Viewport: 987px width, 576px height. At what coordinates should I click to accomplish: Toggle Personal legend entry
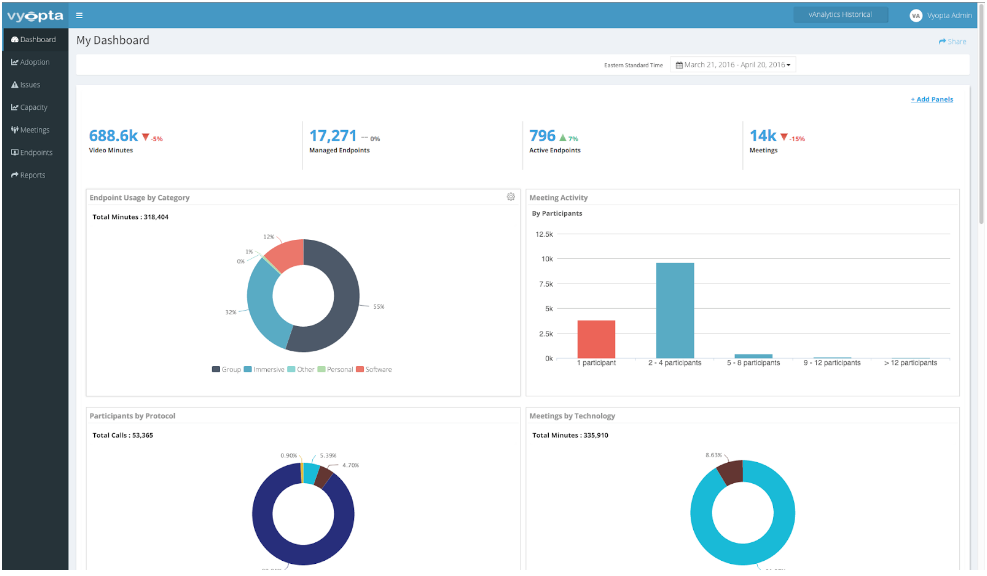336,370
